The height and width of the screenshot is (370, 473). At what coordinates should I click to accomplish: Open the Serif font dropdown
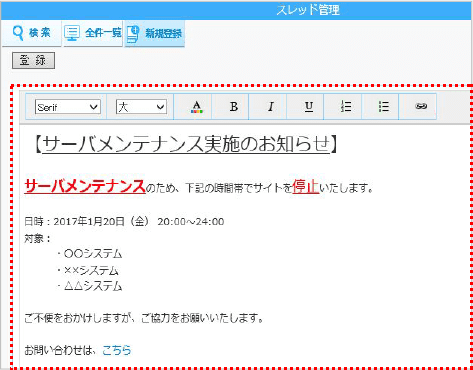coord(68,107)
